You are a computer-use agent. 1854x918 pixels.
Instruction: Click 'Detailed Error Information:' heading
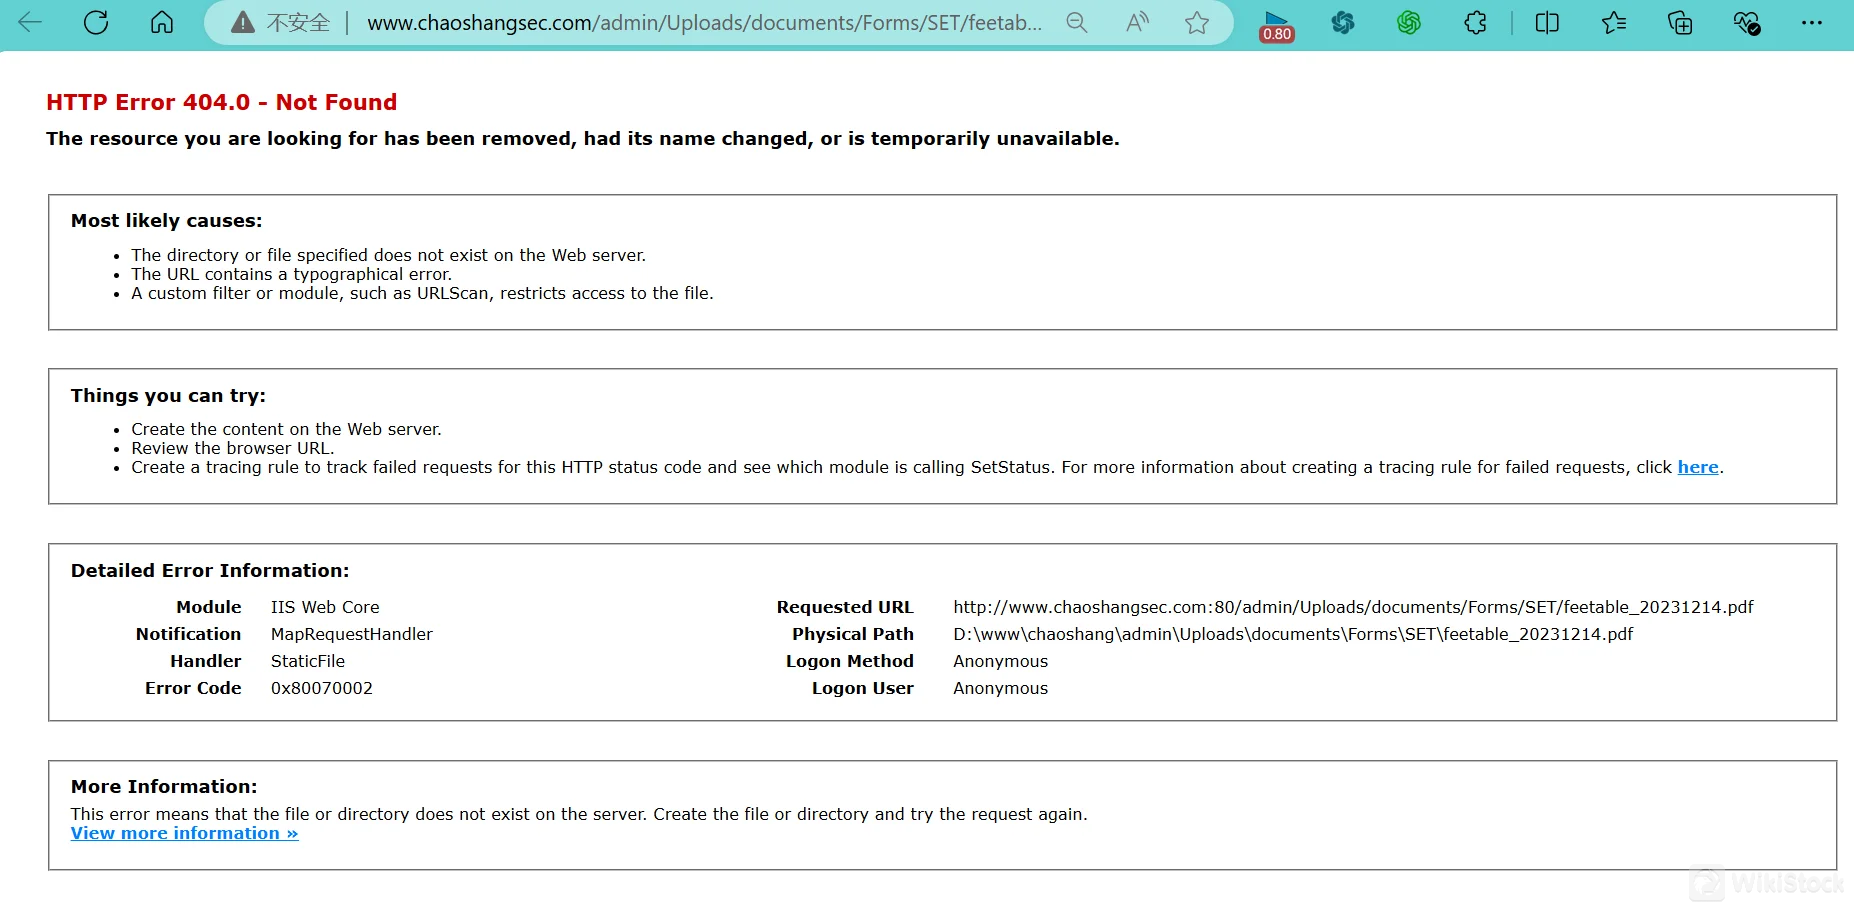click(210, 570)
